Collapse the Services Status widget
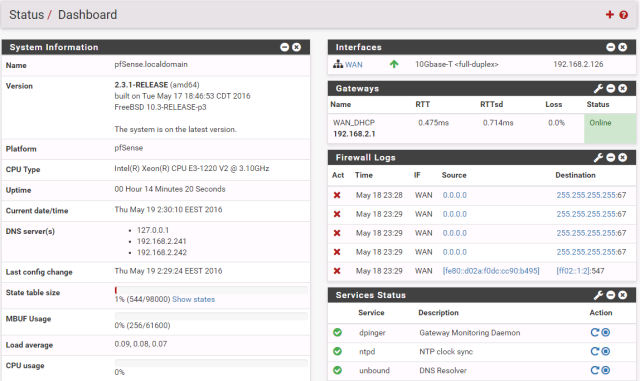 pos(611,295)
